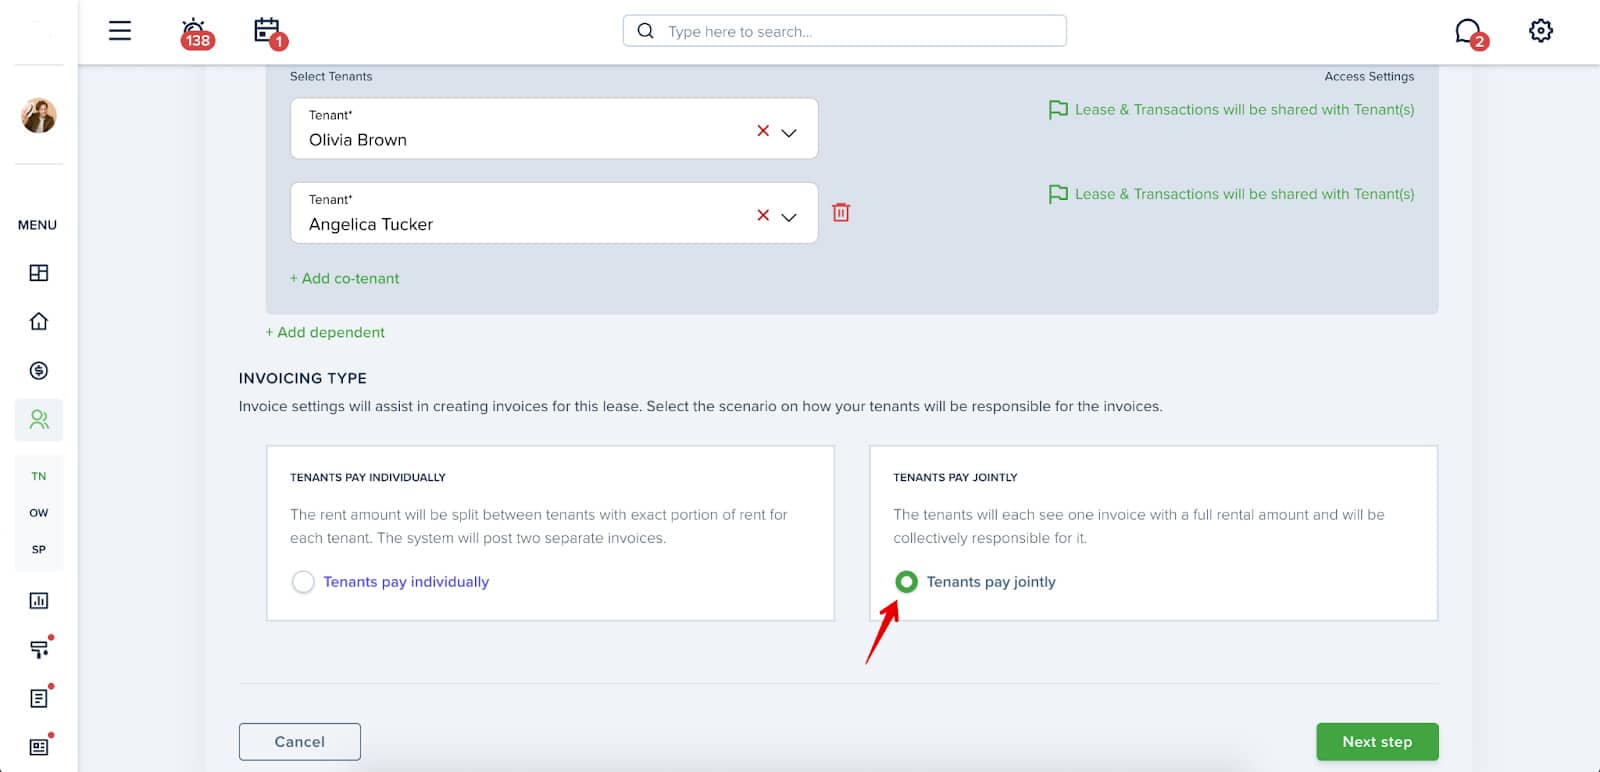The width and height of the screenshot is (1600, 772).
Task: Clear the Angelica Tucker tenant selection
Action: point(763,215)
